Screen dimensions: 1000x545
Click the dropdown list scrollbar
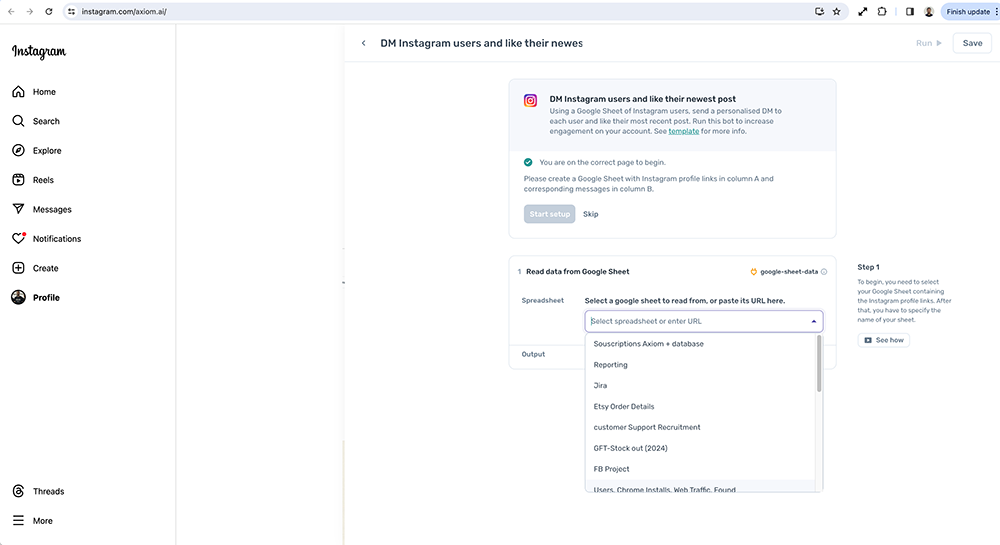[819, 363]
